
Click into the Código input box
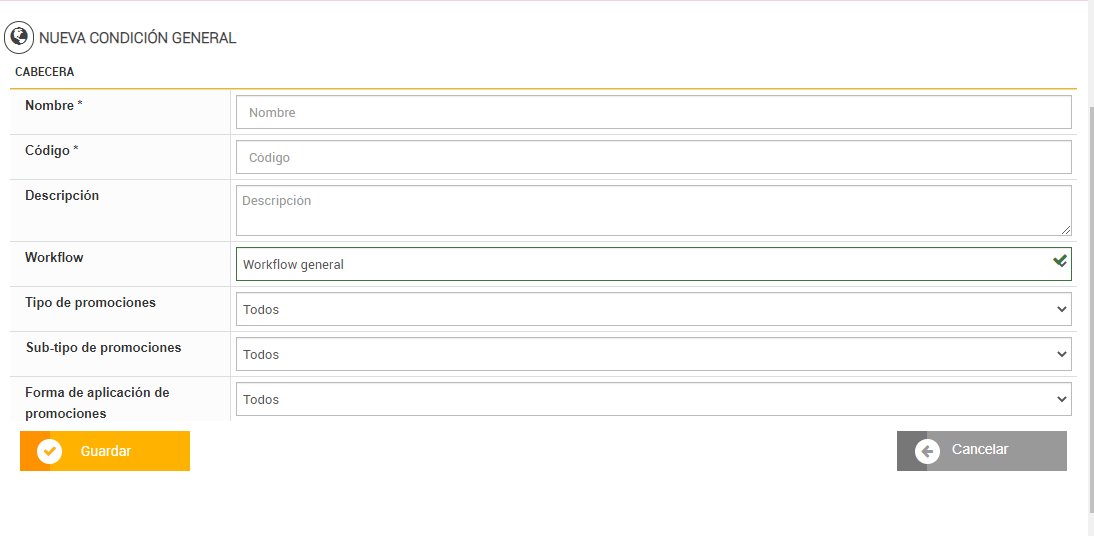point(653,157)
